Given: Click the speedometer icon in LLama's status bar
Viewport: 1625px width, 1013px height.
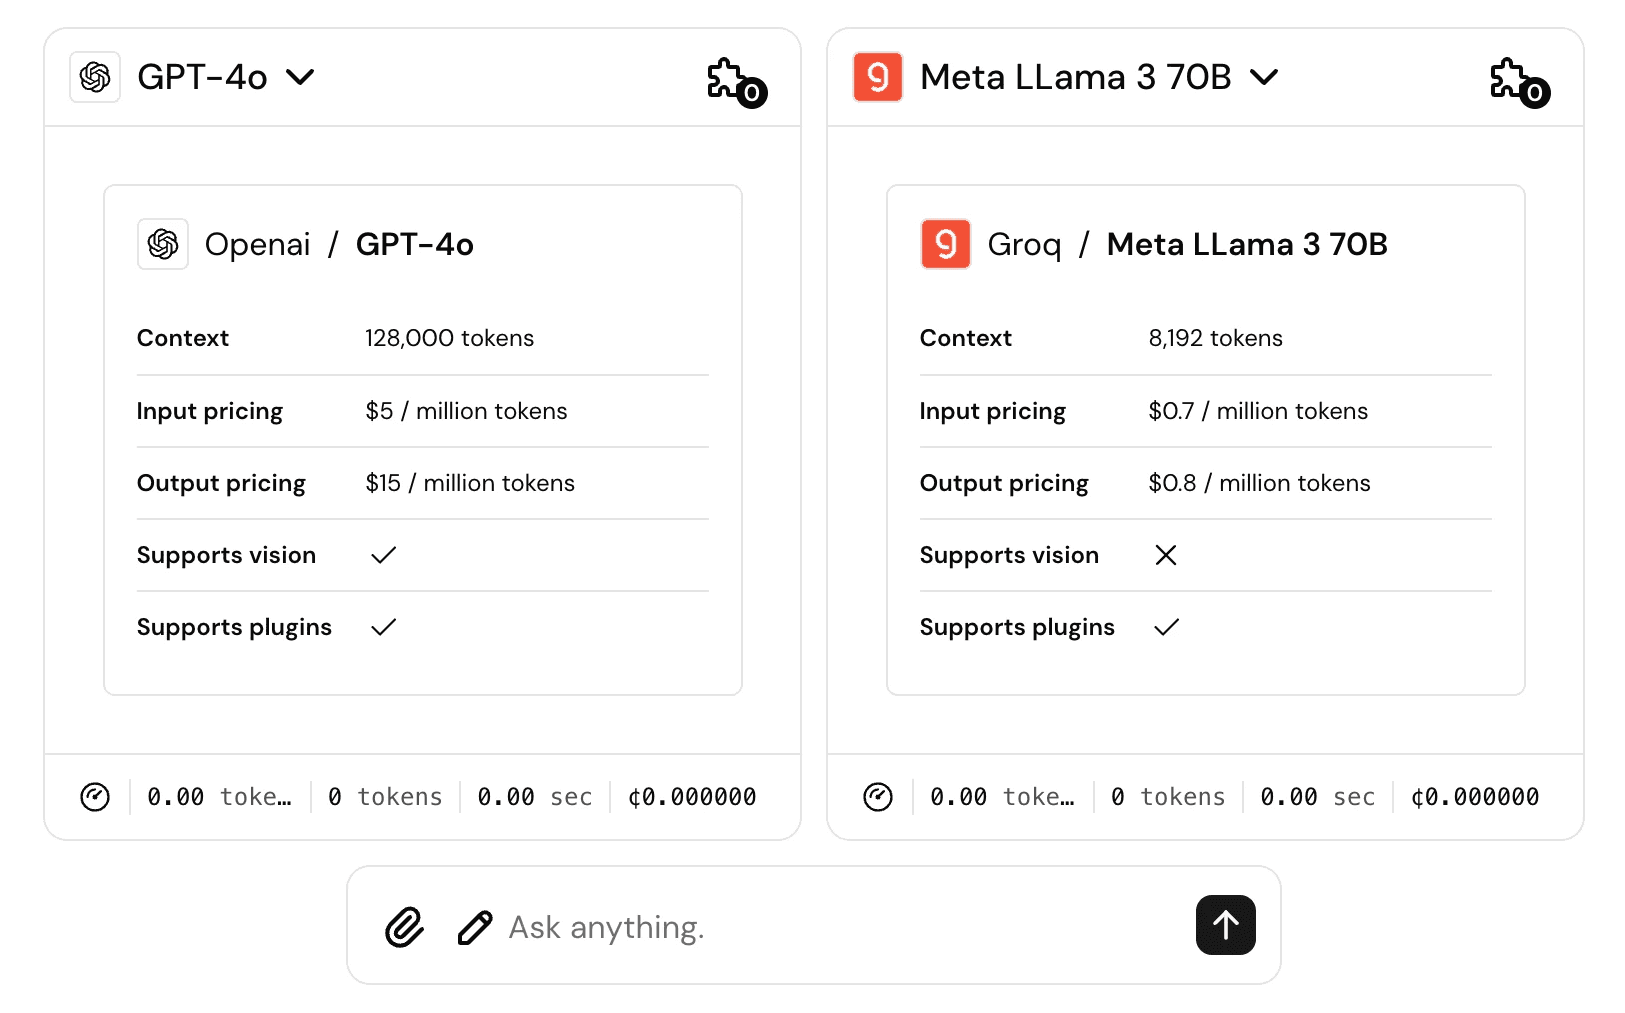Looking at the screenshot, I should click(x=878, y=797).
